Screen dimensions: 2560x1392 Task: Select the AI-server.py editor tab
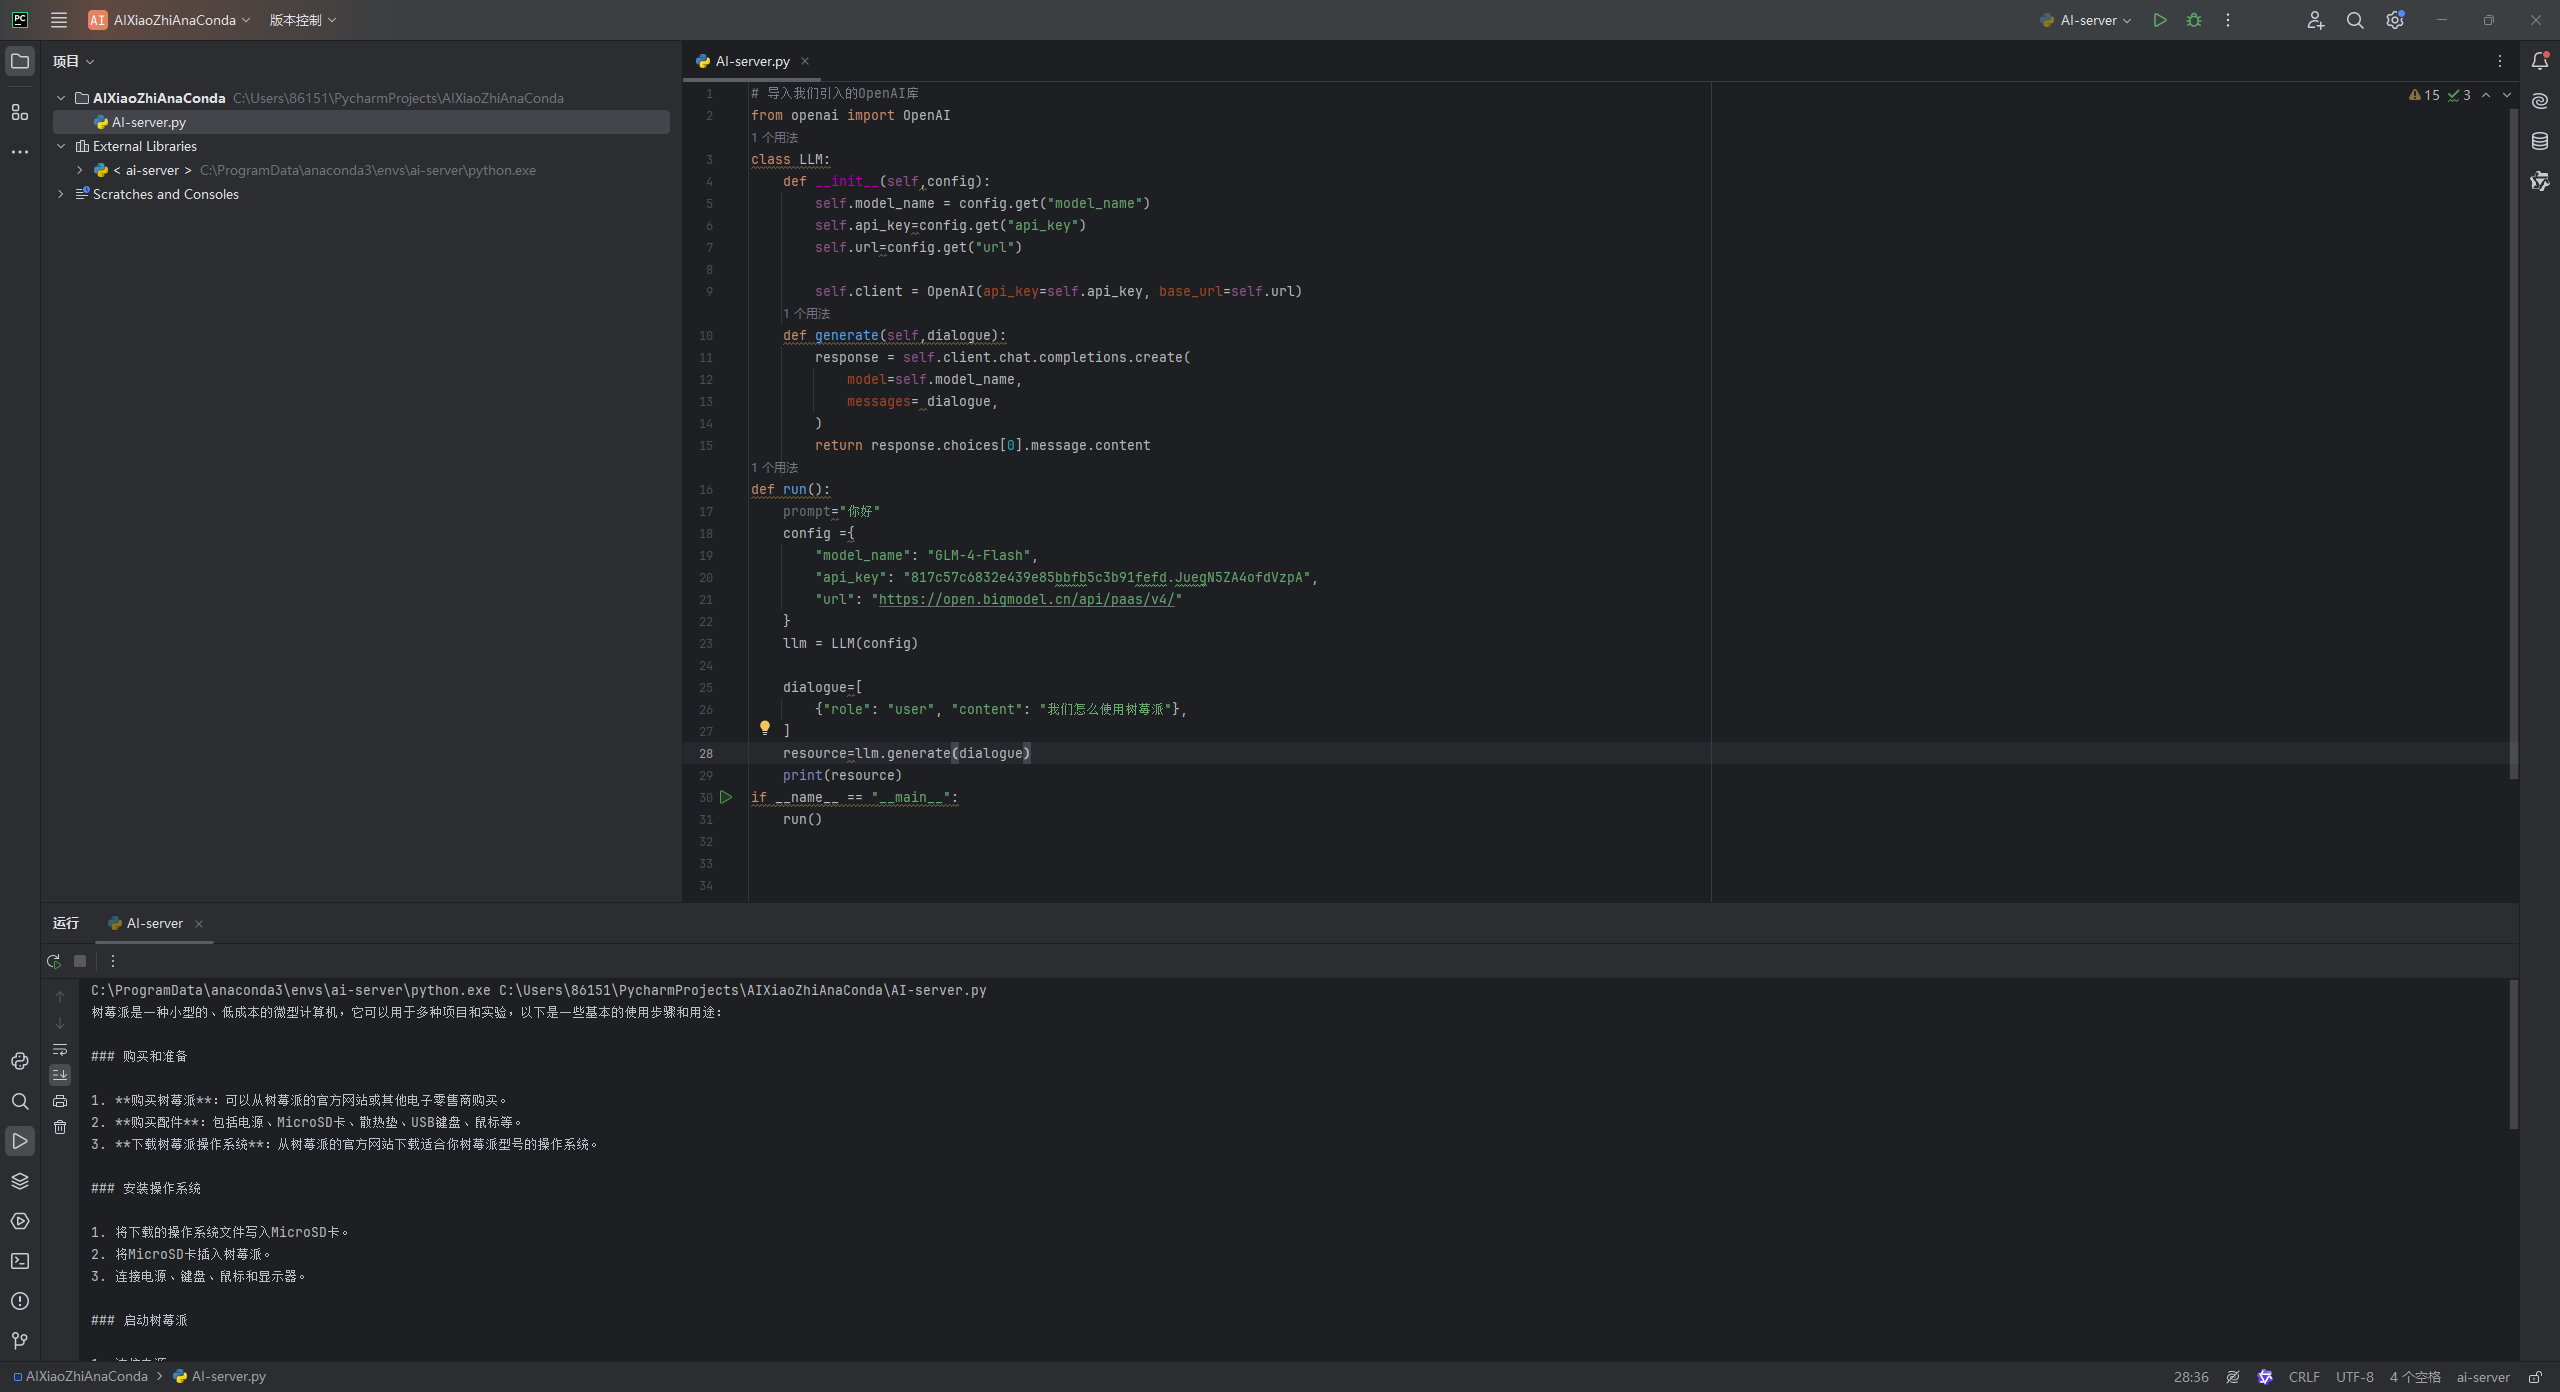(752, 61)
